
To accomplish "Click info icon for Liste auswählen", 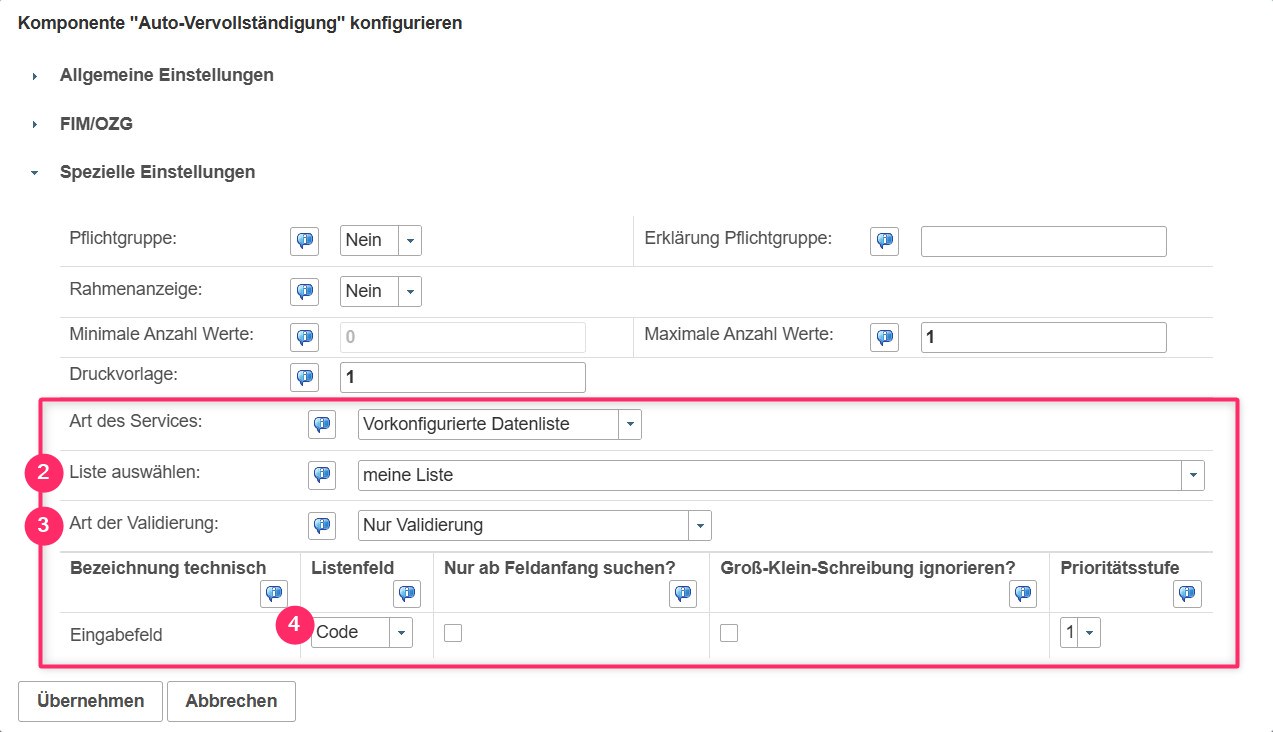I will click(x=322, y=475).
